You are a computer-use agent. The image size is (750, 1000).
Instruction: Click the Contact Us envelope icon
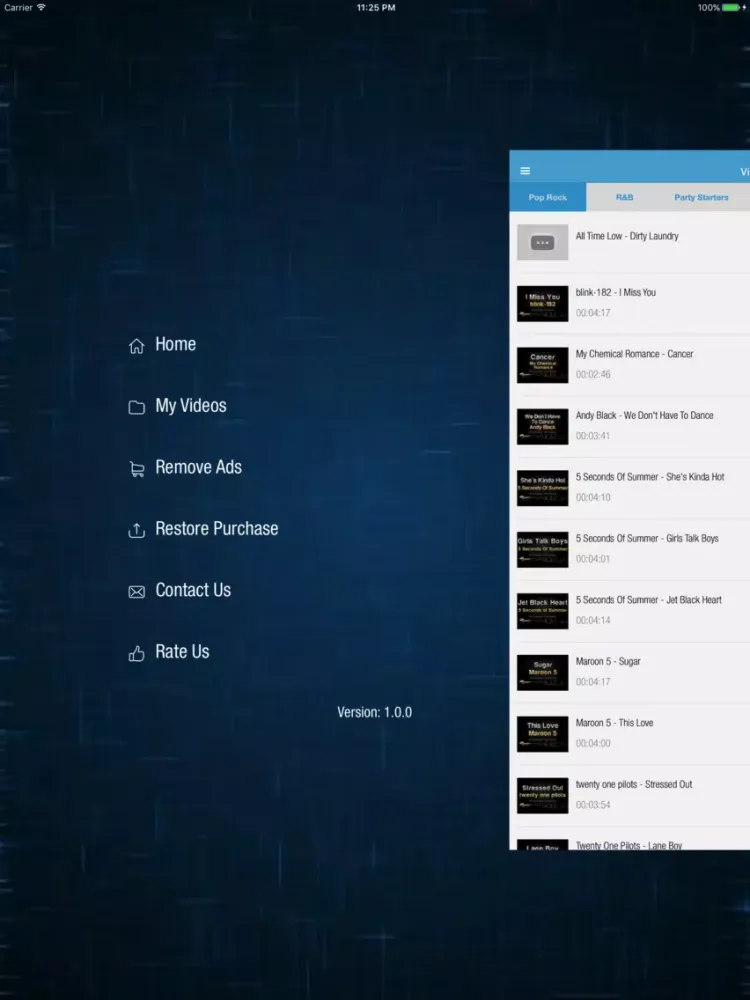(136, 592)
